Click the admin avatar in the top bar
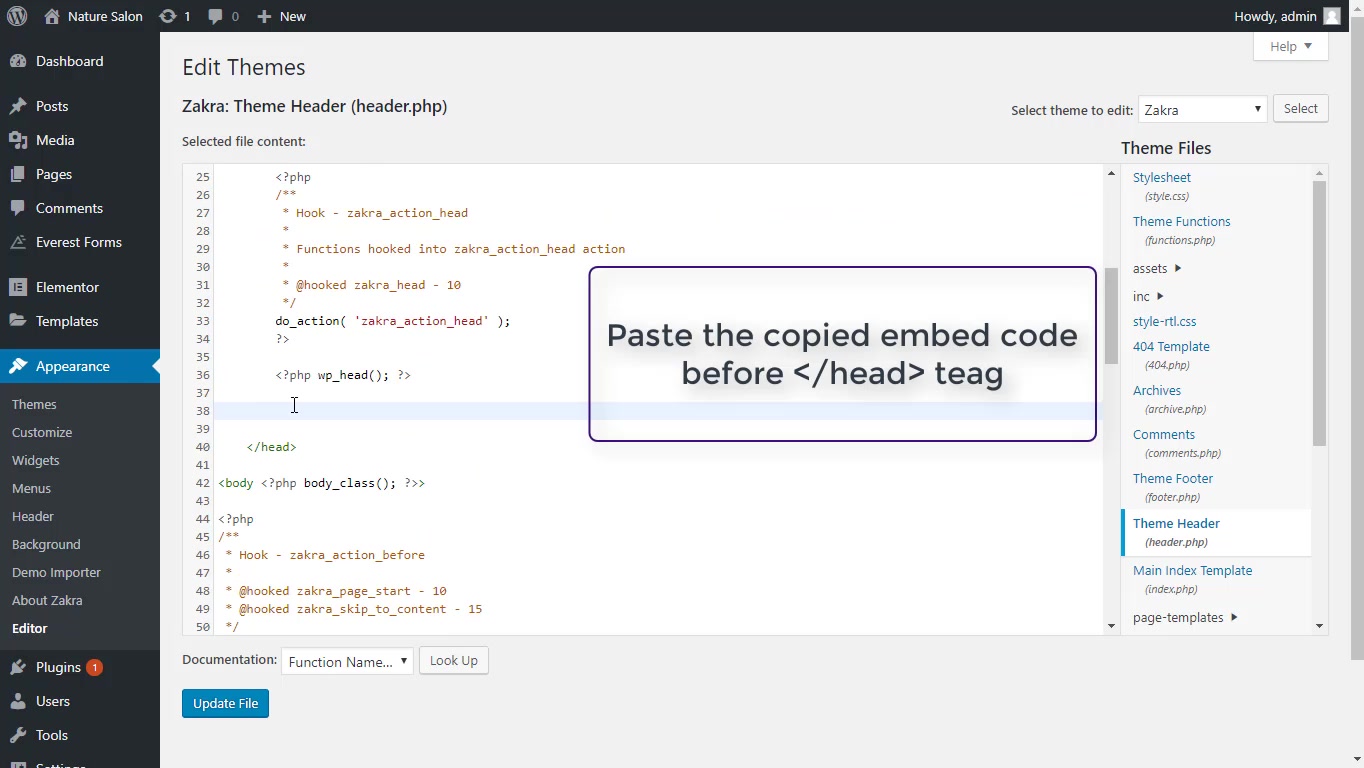 1330,16
